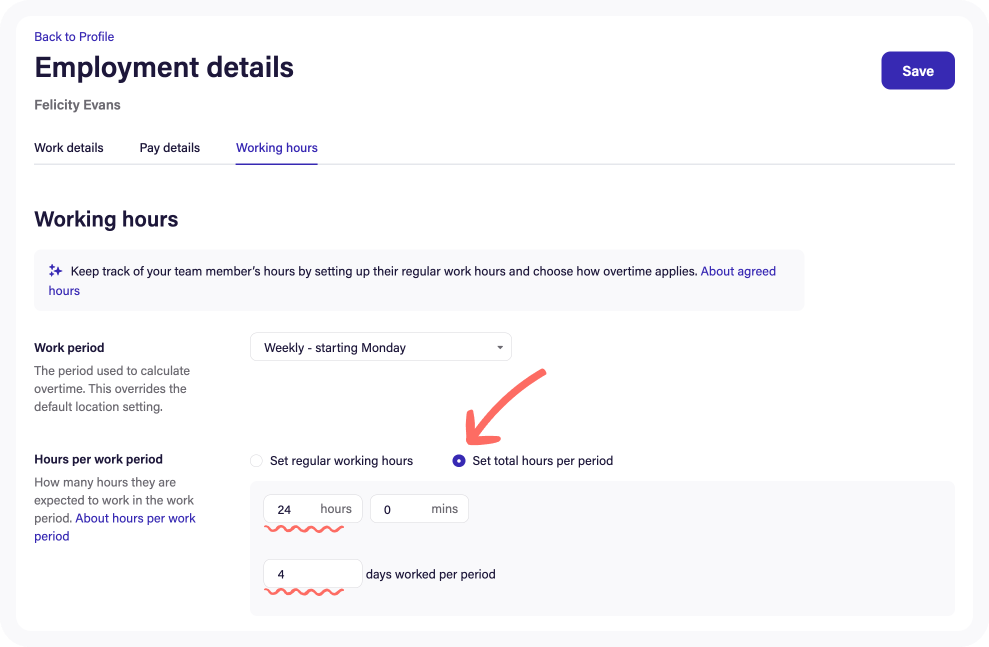The height and width of the screenshot is (647, 989).
Task: Select the Set total hours per period option
Action: click(459, 461)
